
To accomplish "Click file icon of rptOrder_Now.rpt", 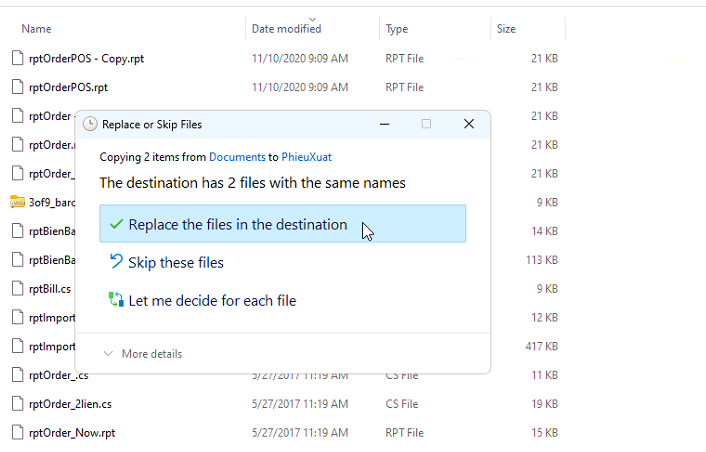I will coord(16,433).
